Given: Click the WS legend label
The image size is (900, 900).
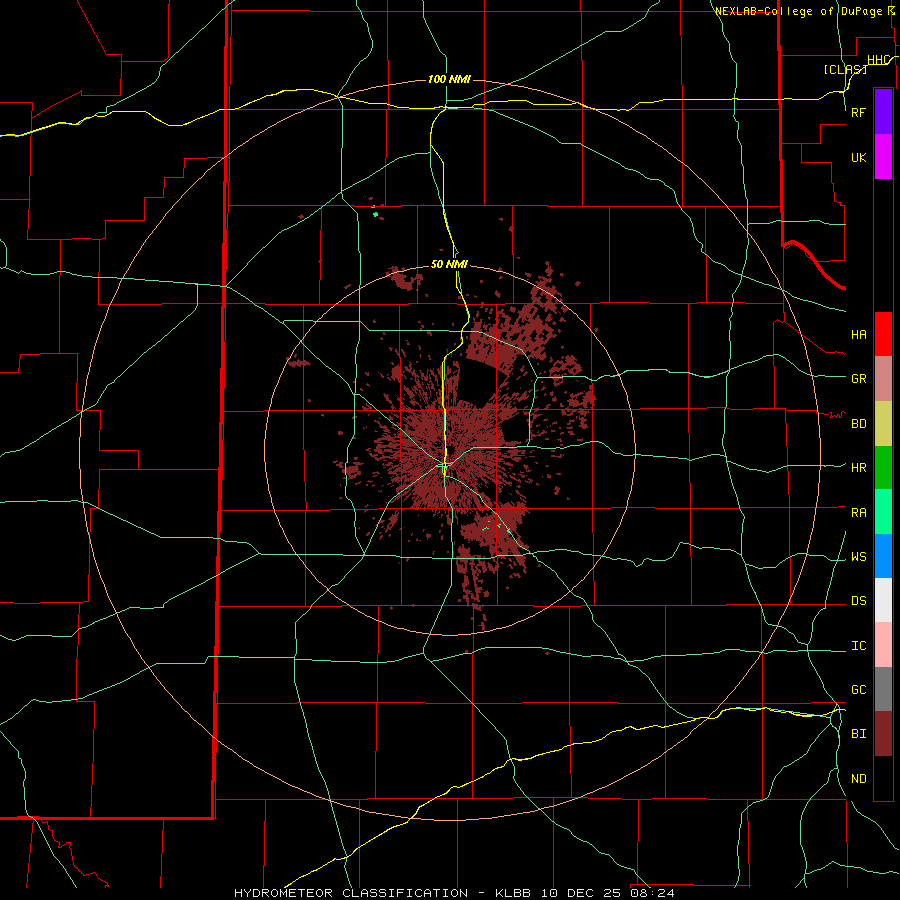Looking at the screenshot, I should pos(858,557).
